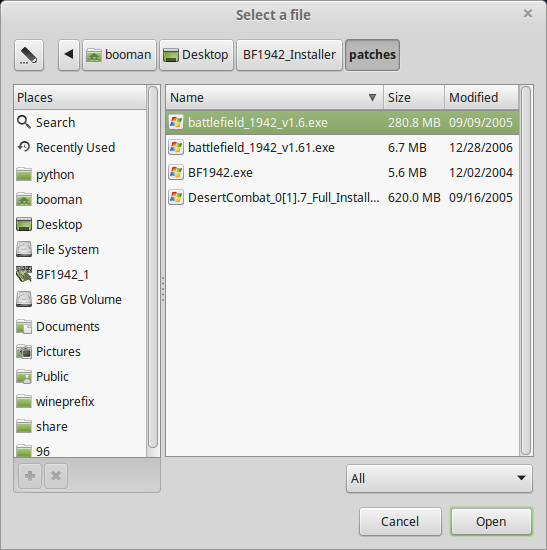The width and height of the screenshot is (547, 550).
Task: Select the Search label in Places
Action: 55,122
